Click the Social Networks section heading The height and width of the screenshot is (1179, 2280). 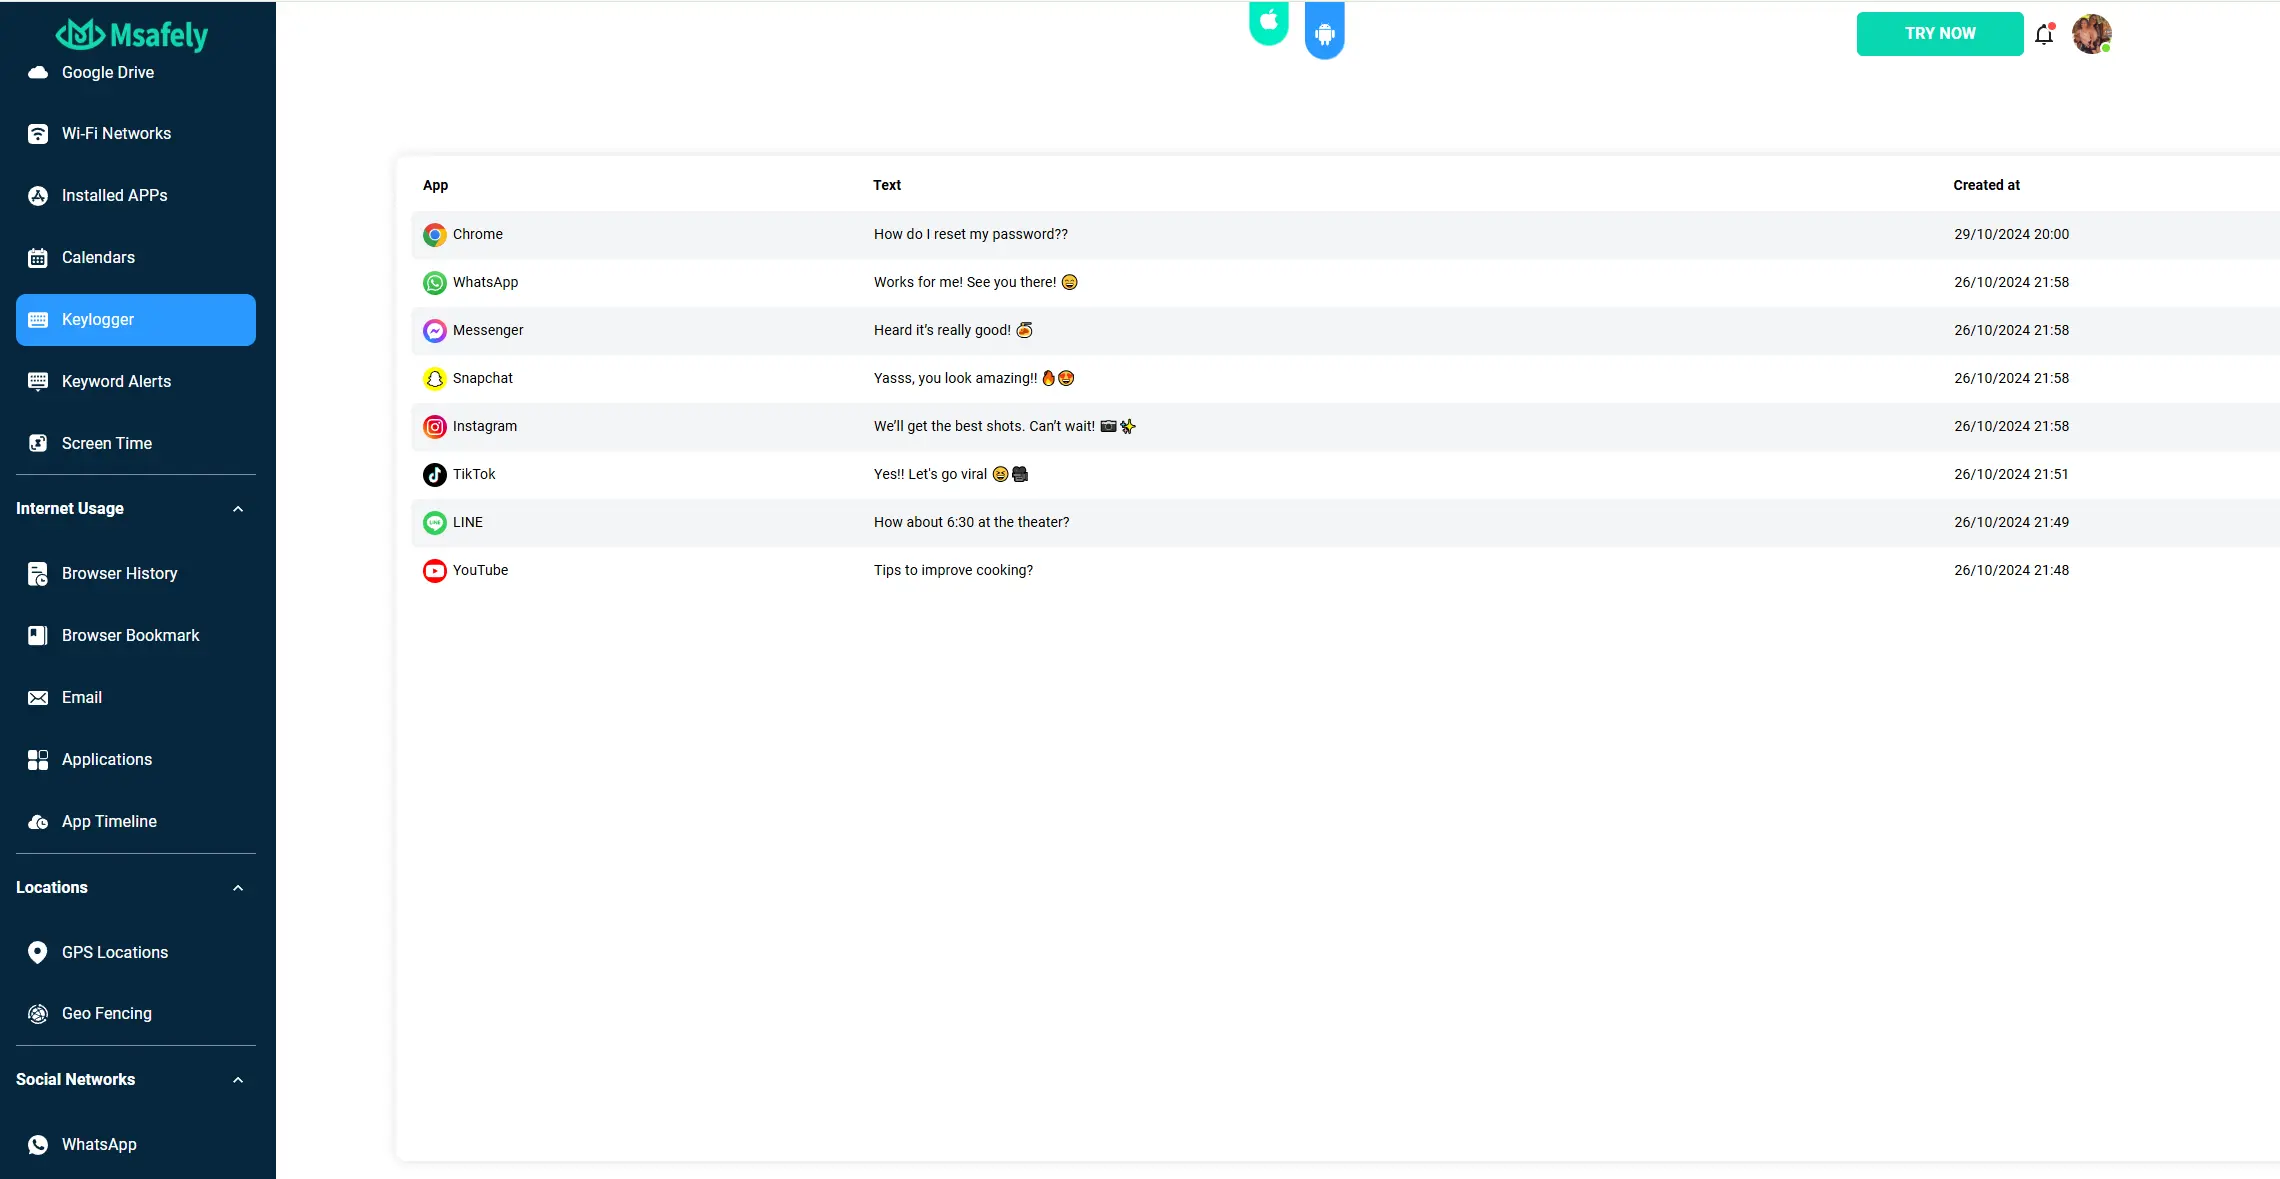click(76, 1080)
